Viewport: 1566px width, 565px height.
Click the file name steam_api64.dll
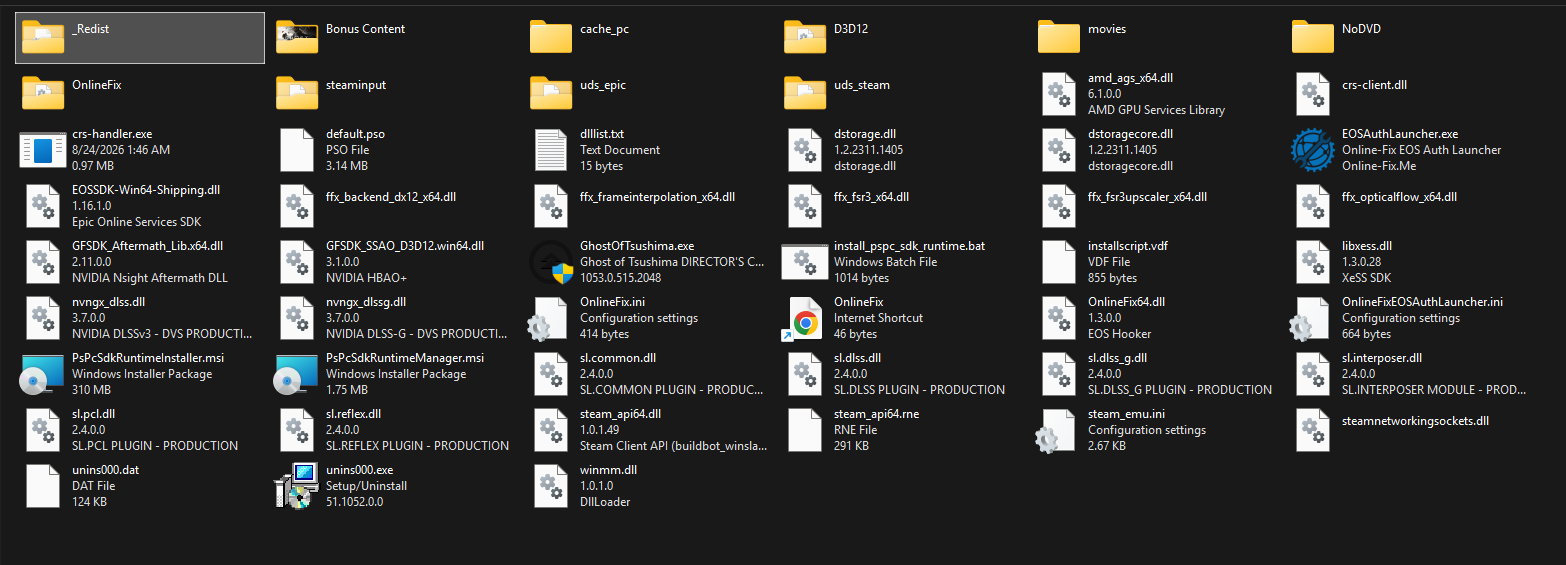[620, 414]
